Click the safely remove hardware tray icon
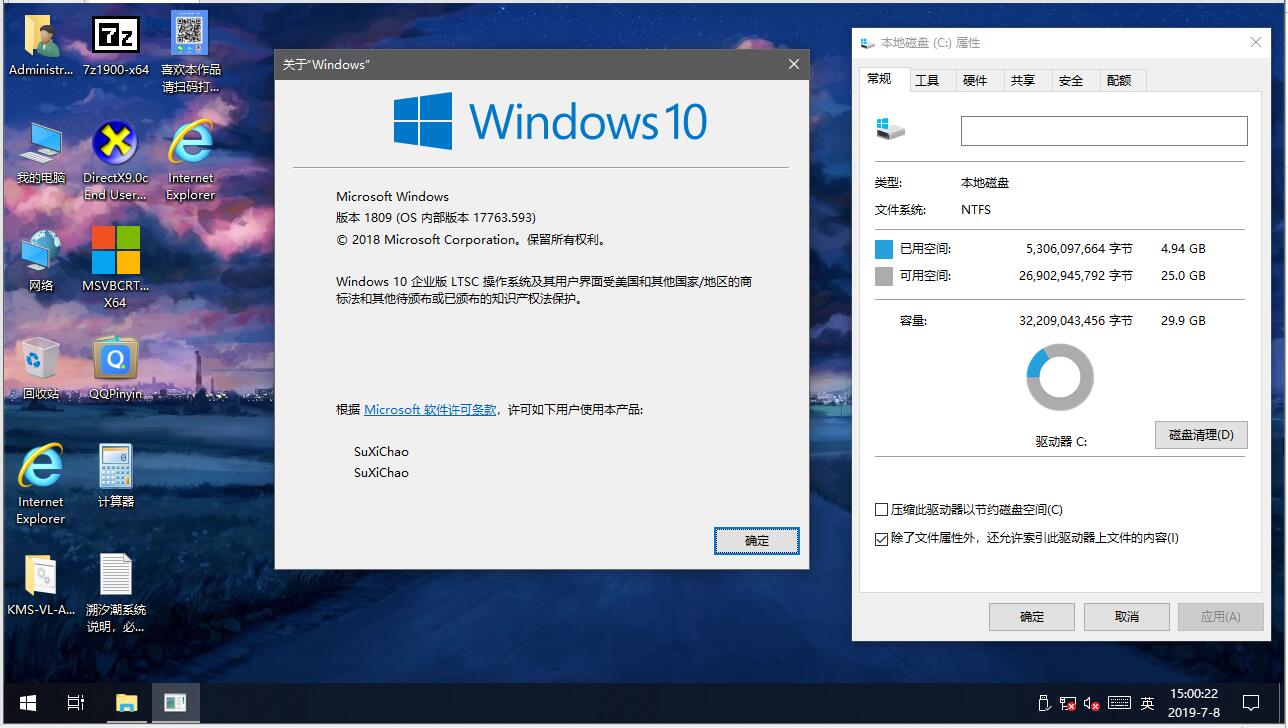Screen dimensions: 1288x728 coord(1044,703)
